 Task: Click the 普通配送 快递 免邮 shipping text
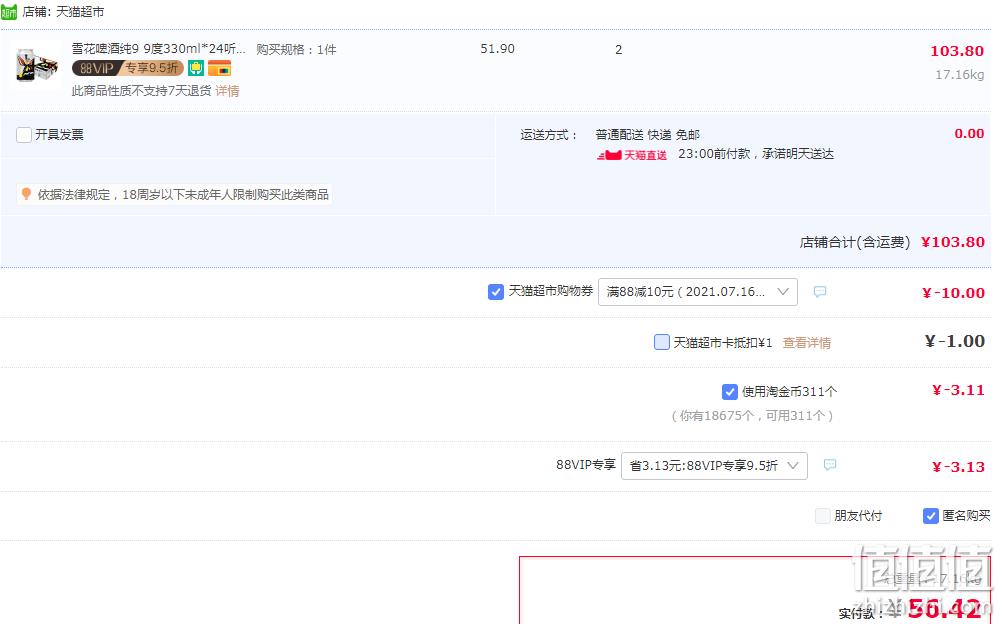647,135
